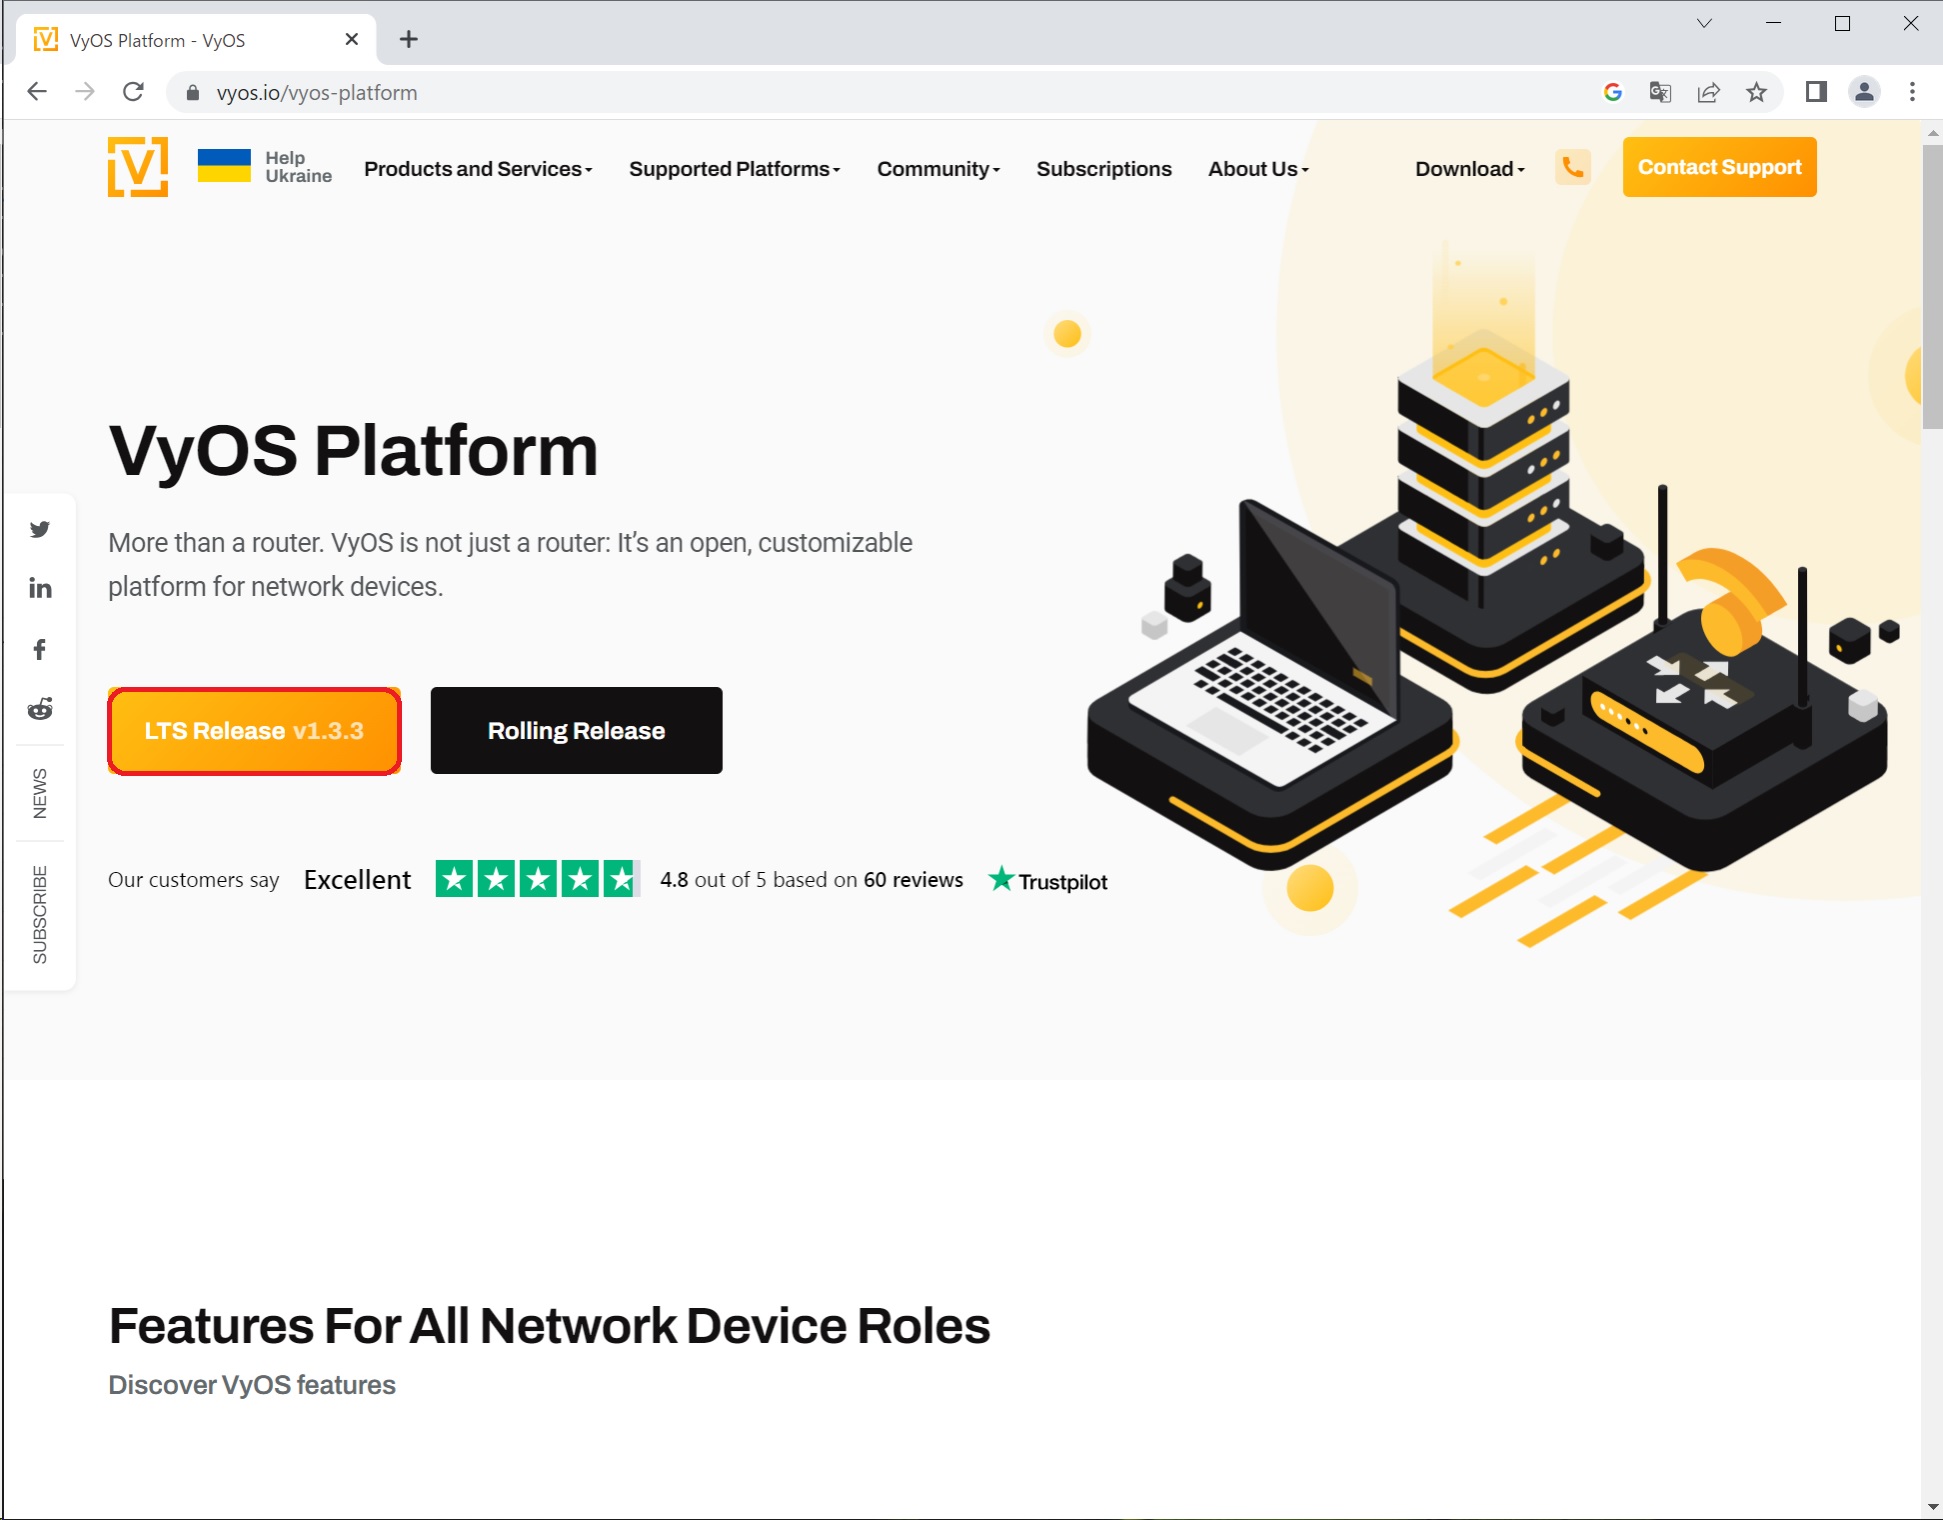Click the Trustpilot logo
1943x1520 pixels.
click(x=1048, y=880)
